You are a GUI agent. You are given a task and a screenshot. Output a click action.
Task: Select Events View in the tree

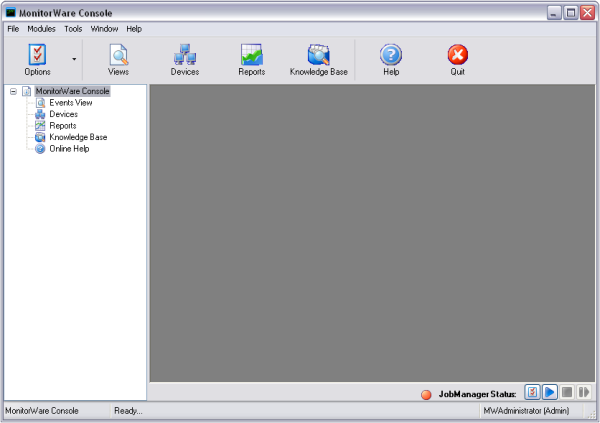pos(71,103)
